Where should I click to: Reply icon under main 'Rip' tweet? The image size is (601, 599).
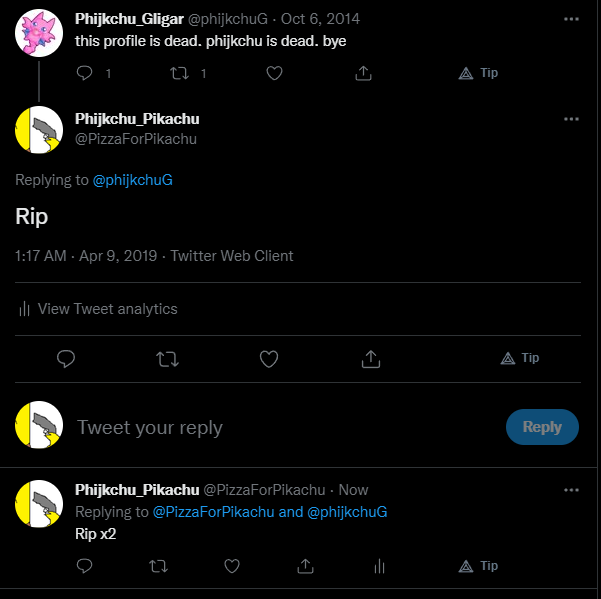66,359
